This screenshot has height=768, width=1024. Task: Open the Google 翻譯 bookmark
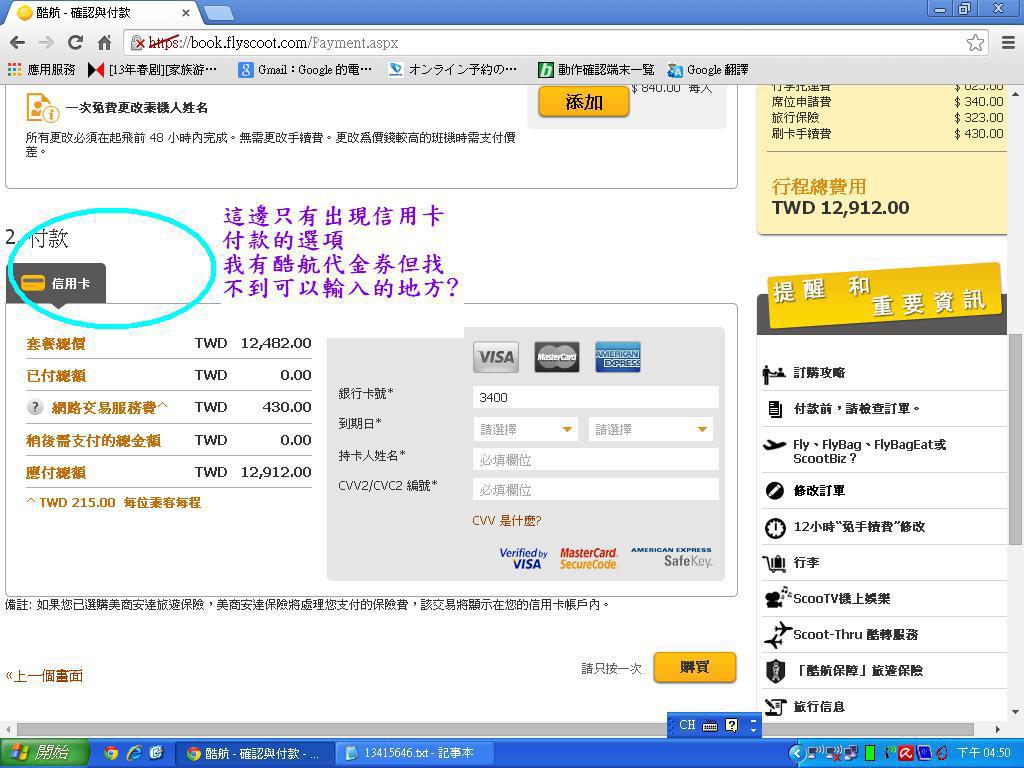(x=708, y=69)
